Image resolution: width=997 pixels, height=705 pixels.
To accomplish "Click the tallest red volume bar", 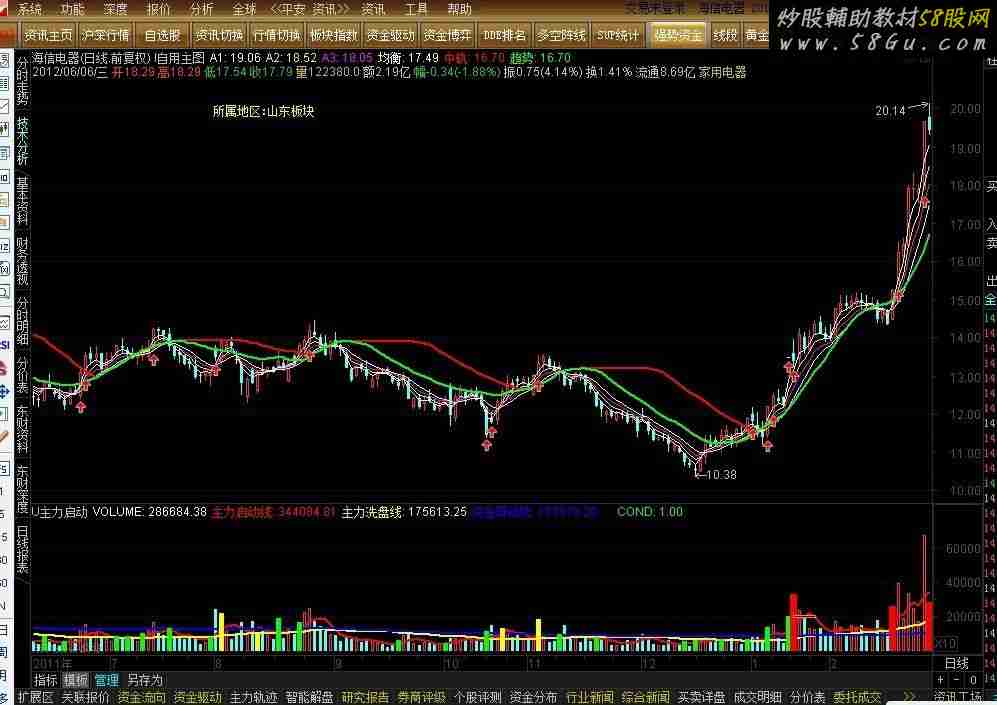I will point(924,590).
